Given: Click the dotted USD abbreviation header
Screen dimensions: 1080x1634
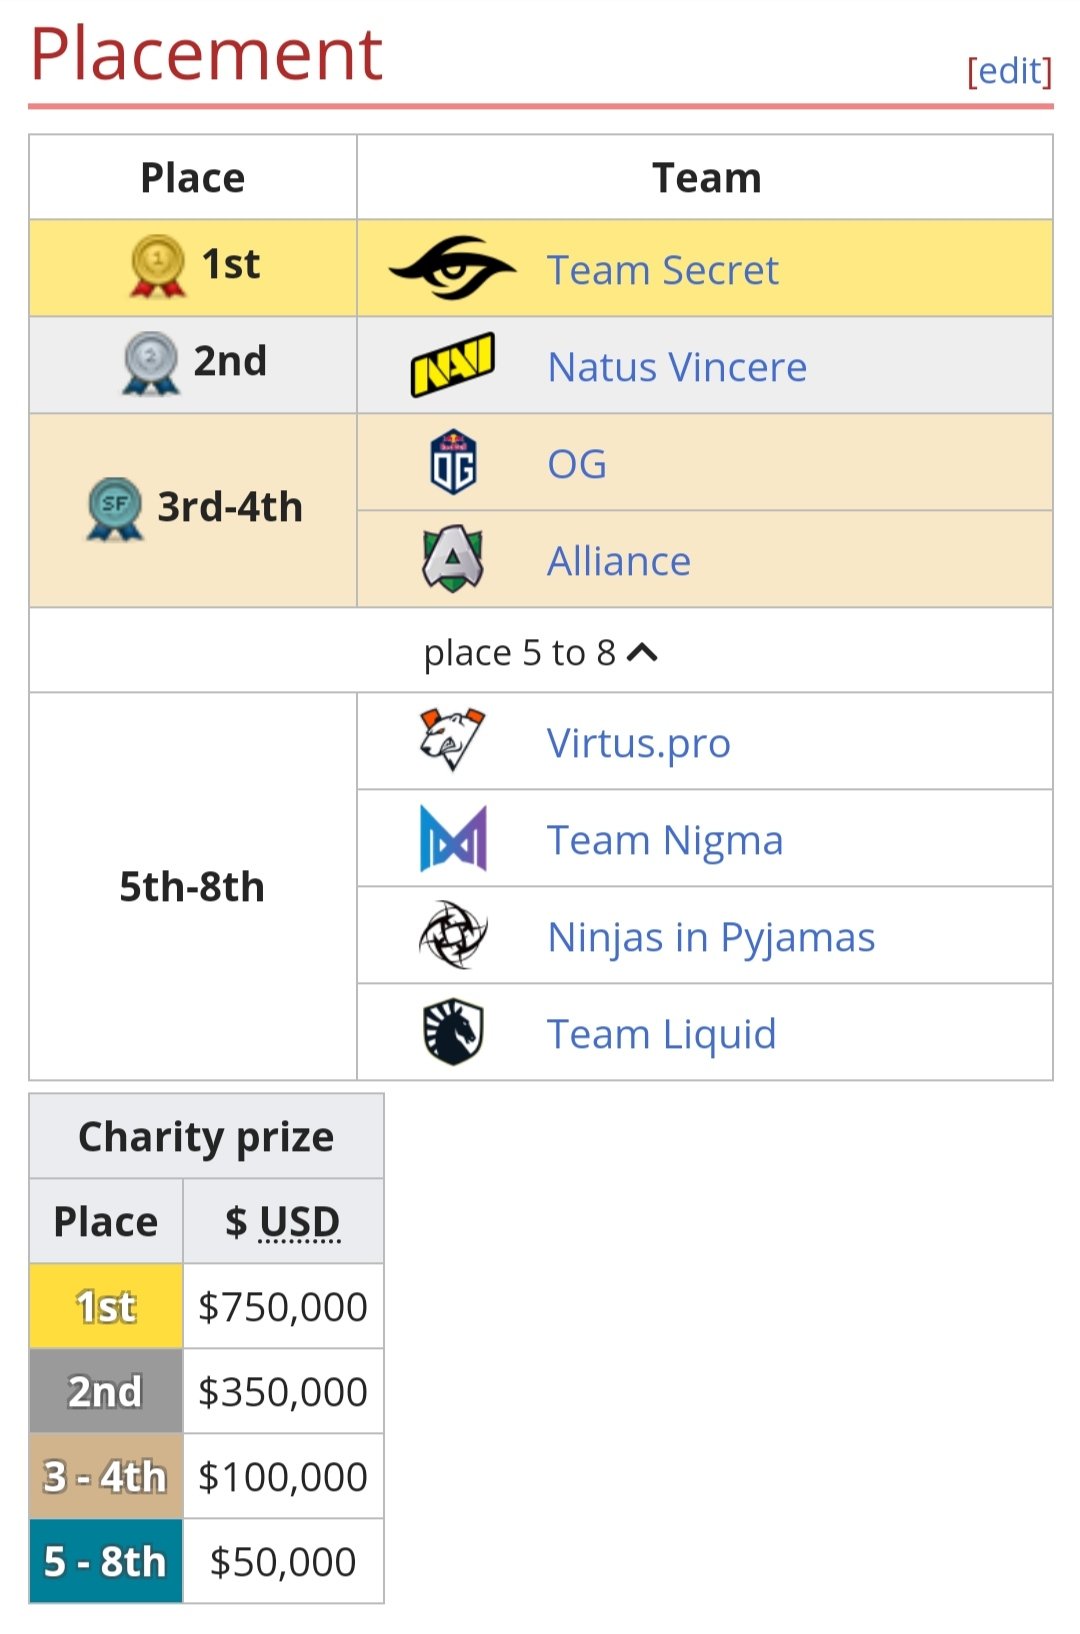Looking at the screenshot, I should [x=299, y=1222].
